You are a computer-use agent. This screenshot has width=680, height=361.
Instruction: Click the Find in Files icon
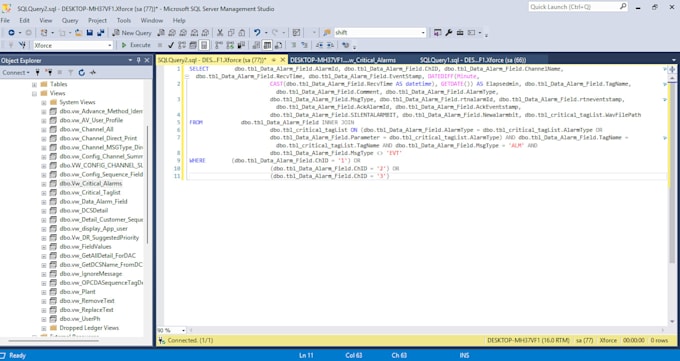[327, 33]
